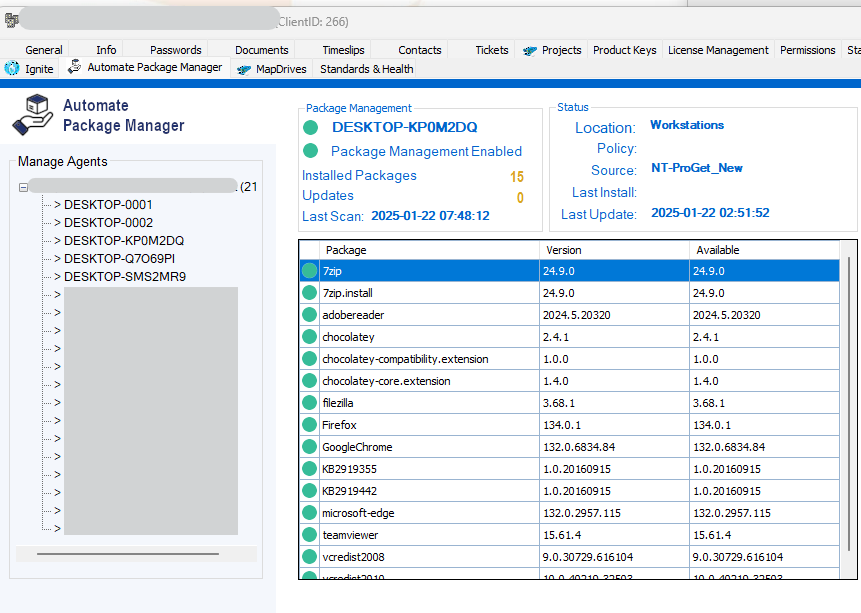
Task: Collapse the Manage Agents root tree node
Action: click(23, 187)
